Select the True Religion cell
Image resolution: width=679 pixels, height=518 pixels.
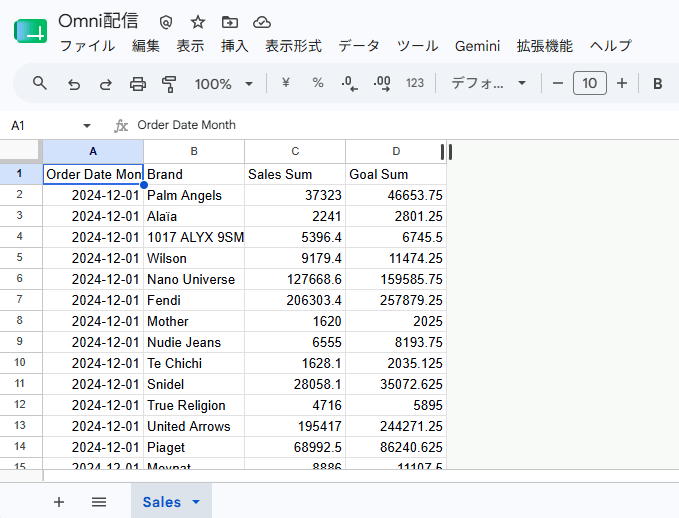[194, 405]
